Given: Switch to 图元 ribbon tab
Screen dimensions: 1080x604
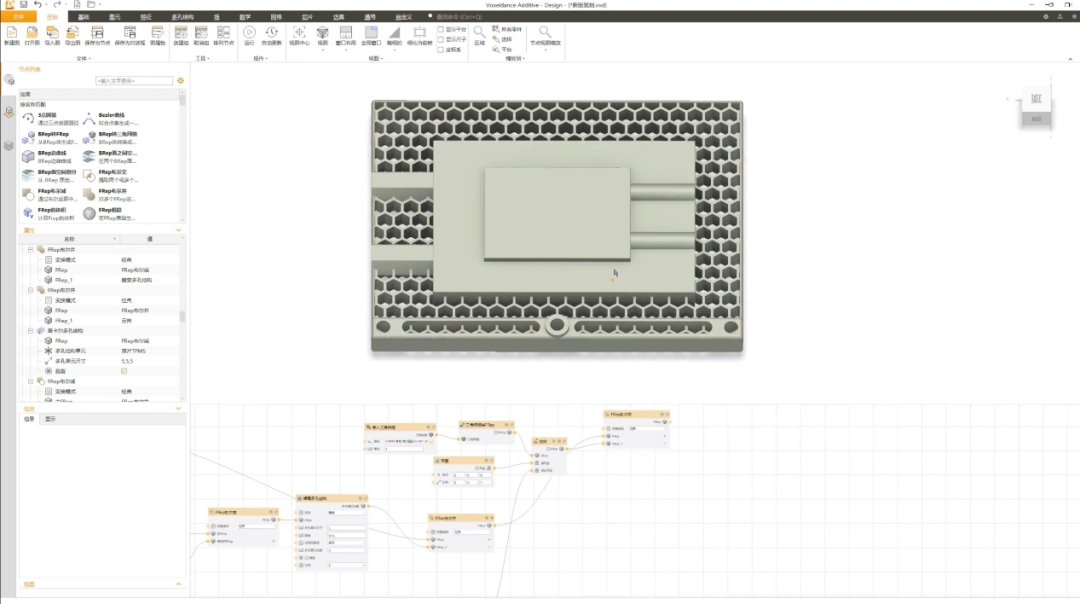Looking at the screenshot, I should pyautogui.click(x=114, y=17).
